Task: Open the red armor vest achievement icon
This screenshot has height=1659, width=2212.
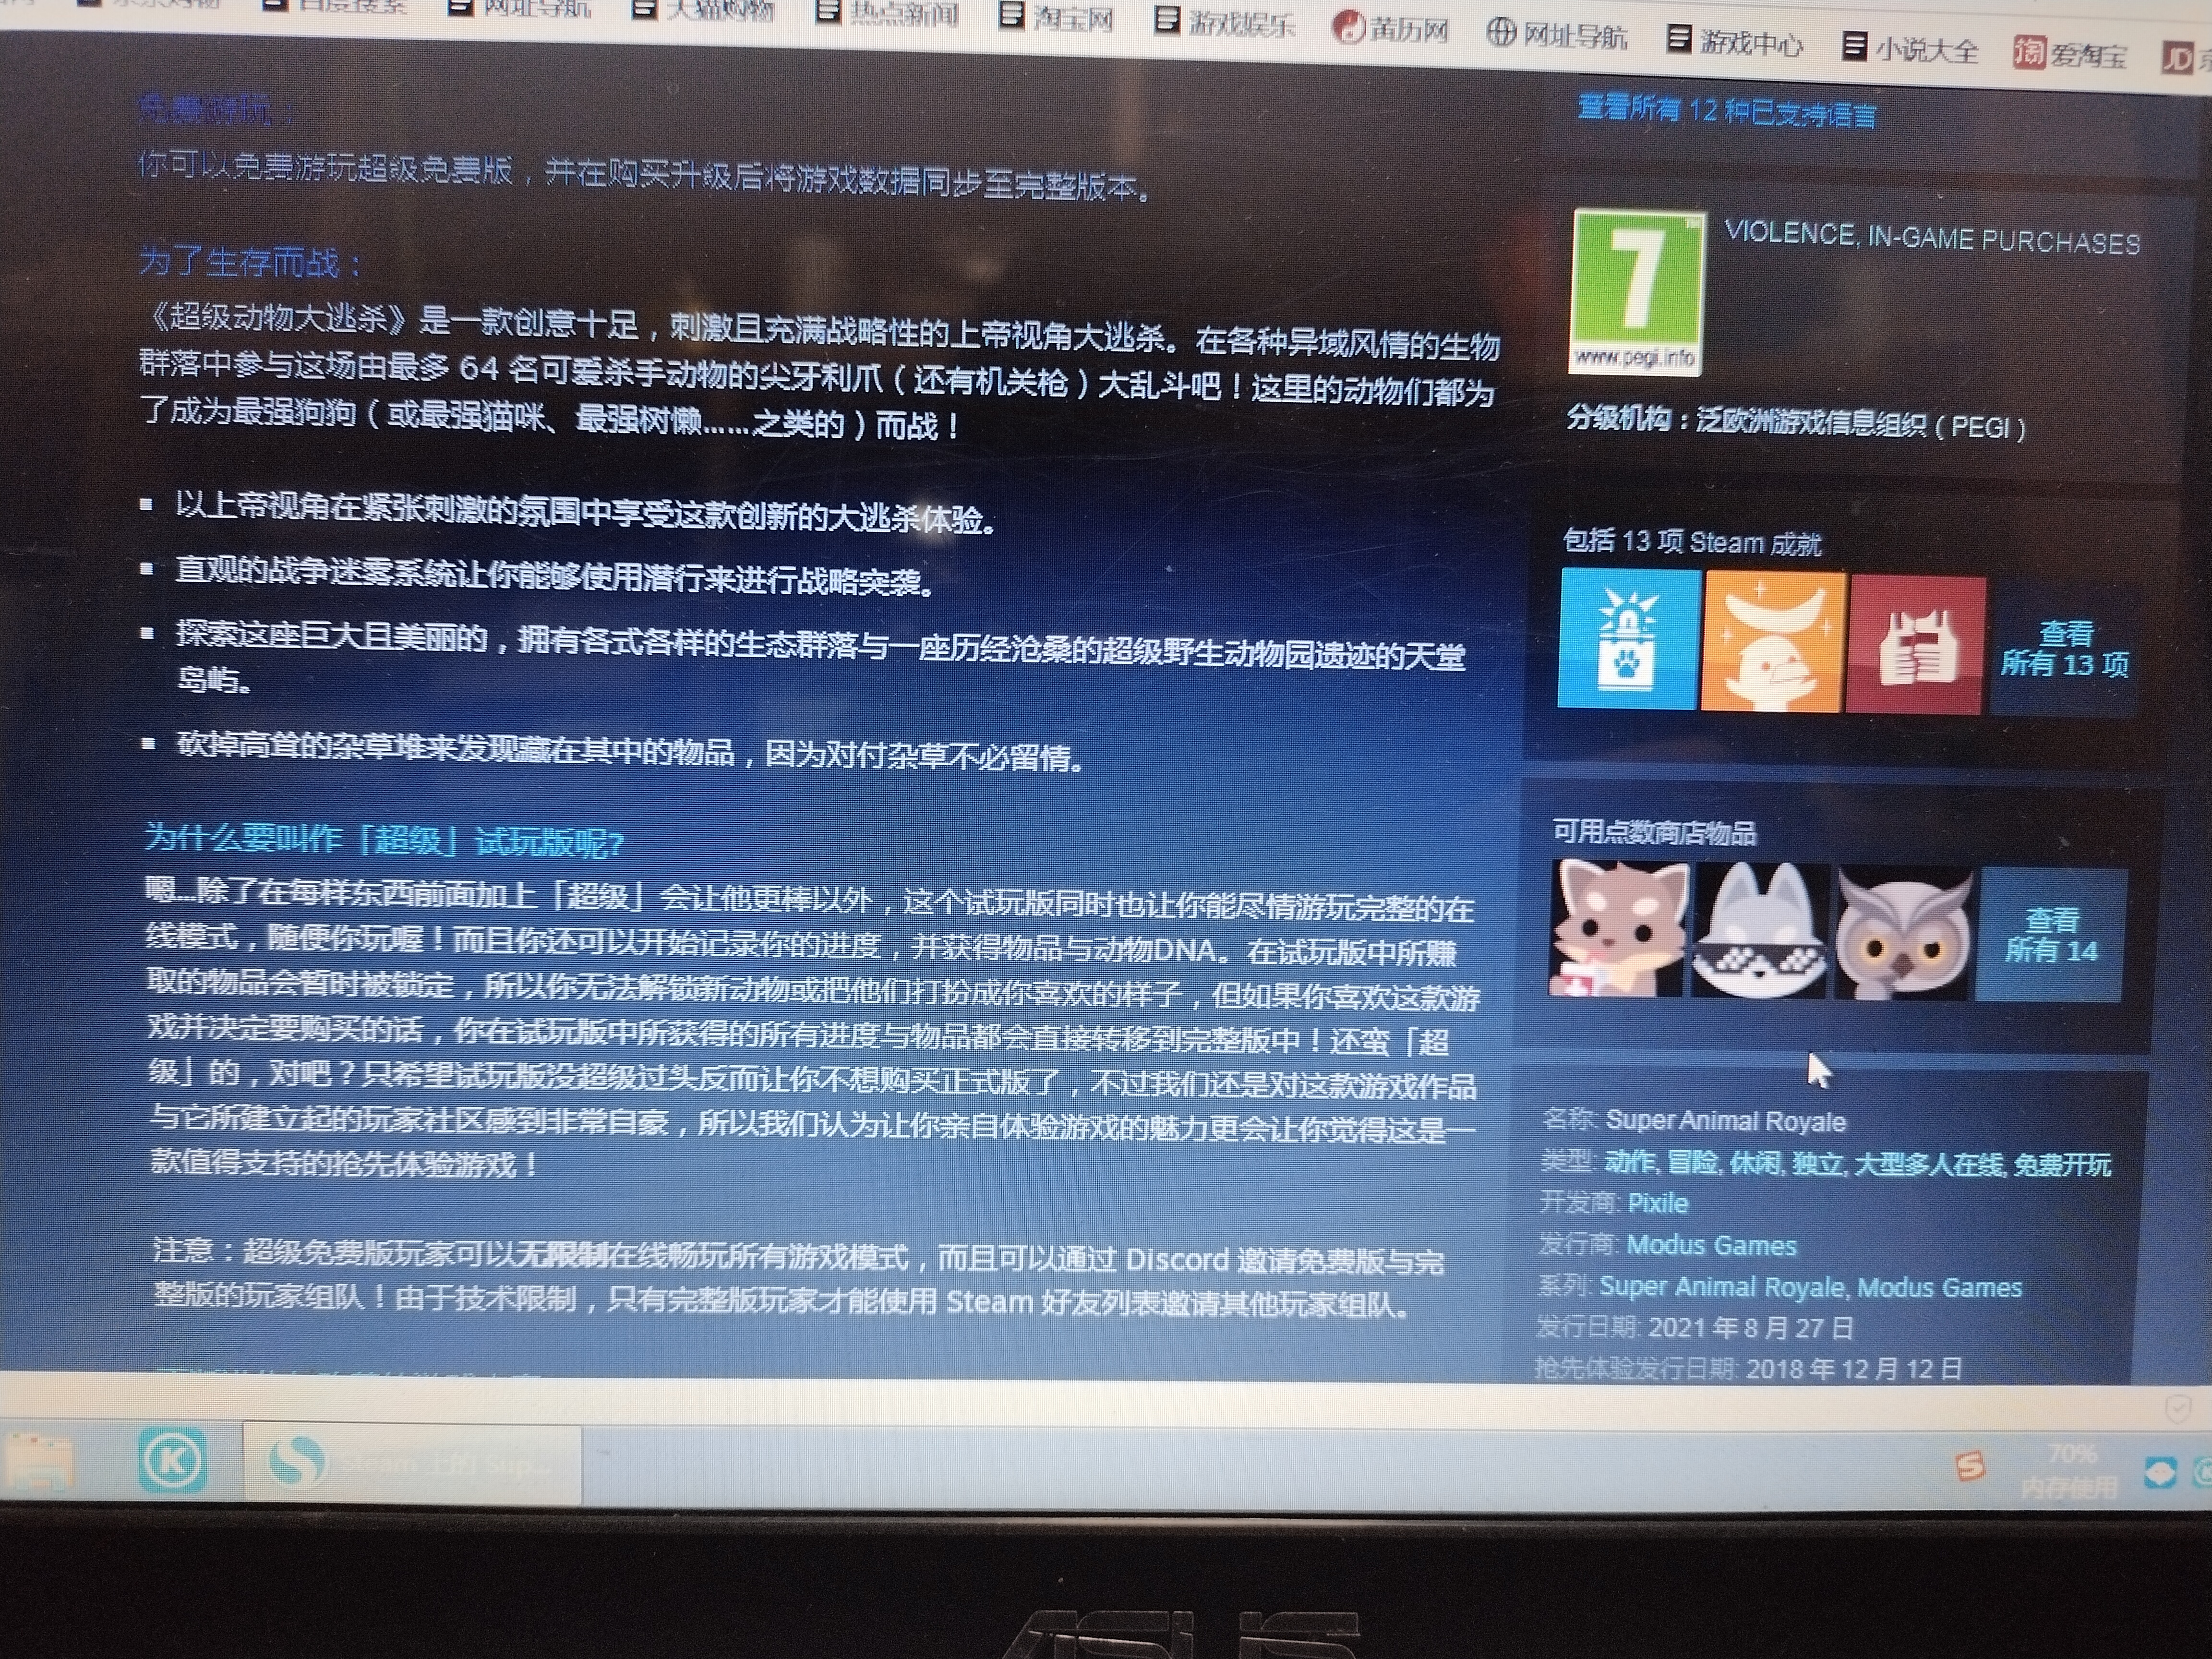Action: (x=1916, y=645)
